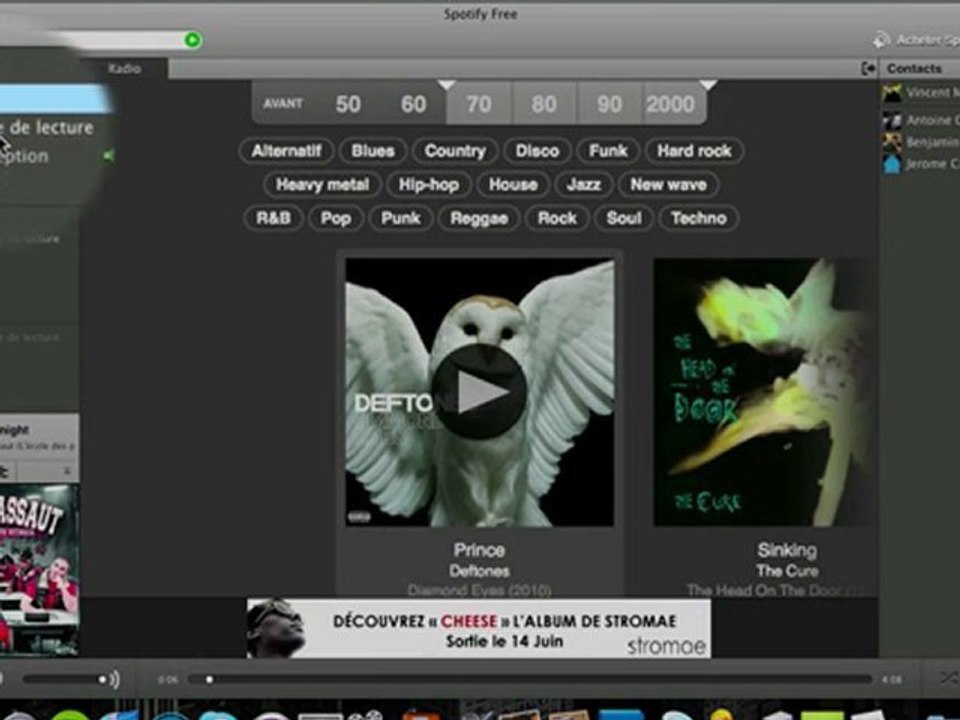960x720 pixels.
Task: Choose the Funk genre
Action: click(x=608, y=151)
